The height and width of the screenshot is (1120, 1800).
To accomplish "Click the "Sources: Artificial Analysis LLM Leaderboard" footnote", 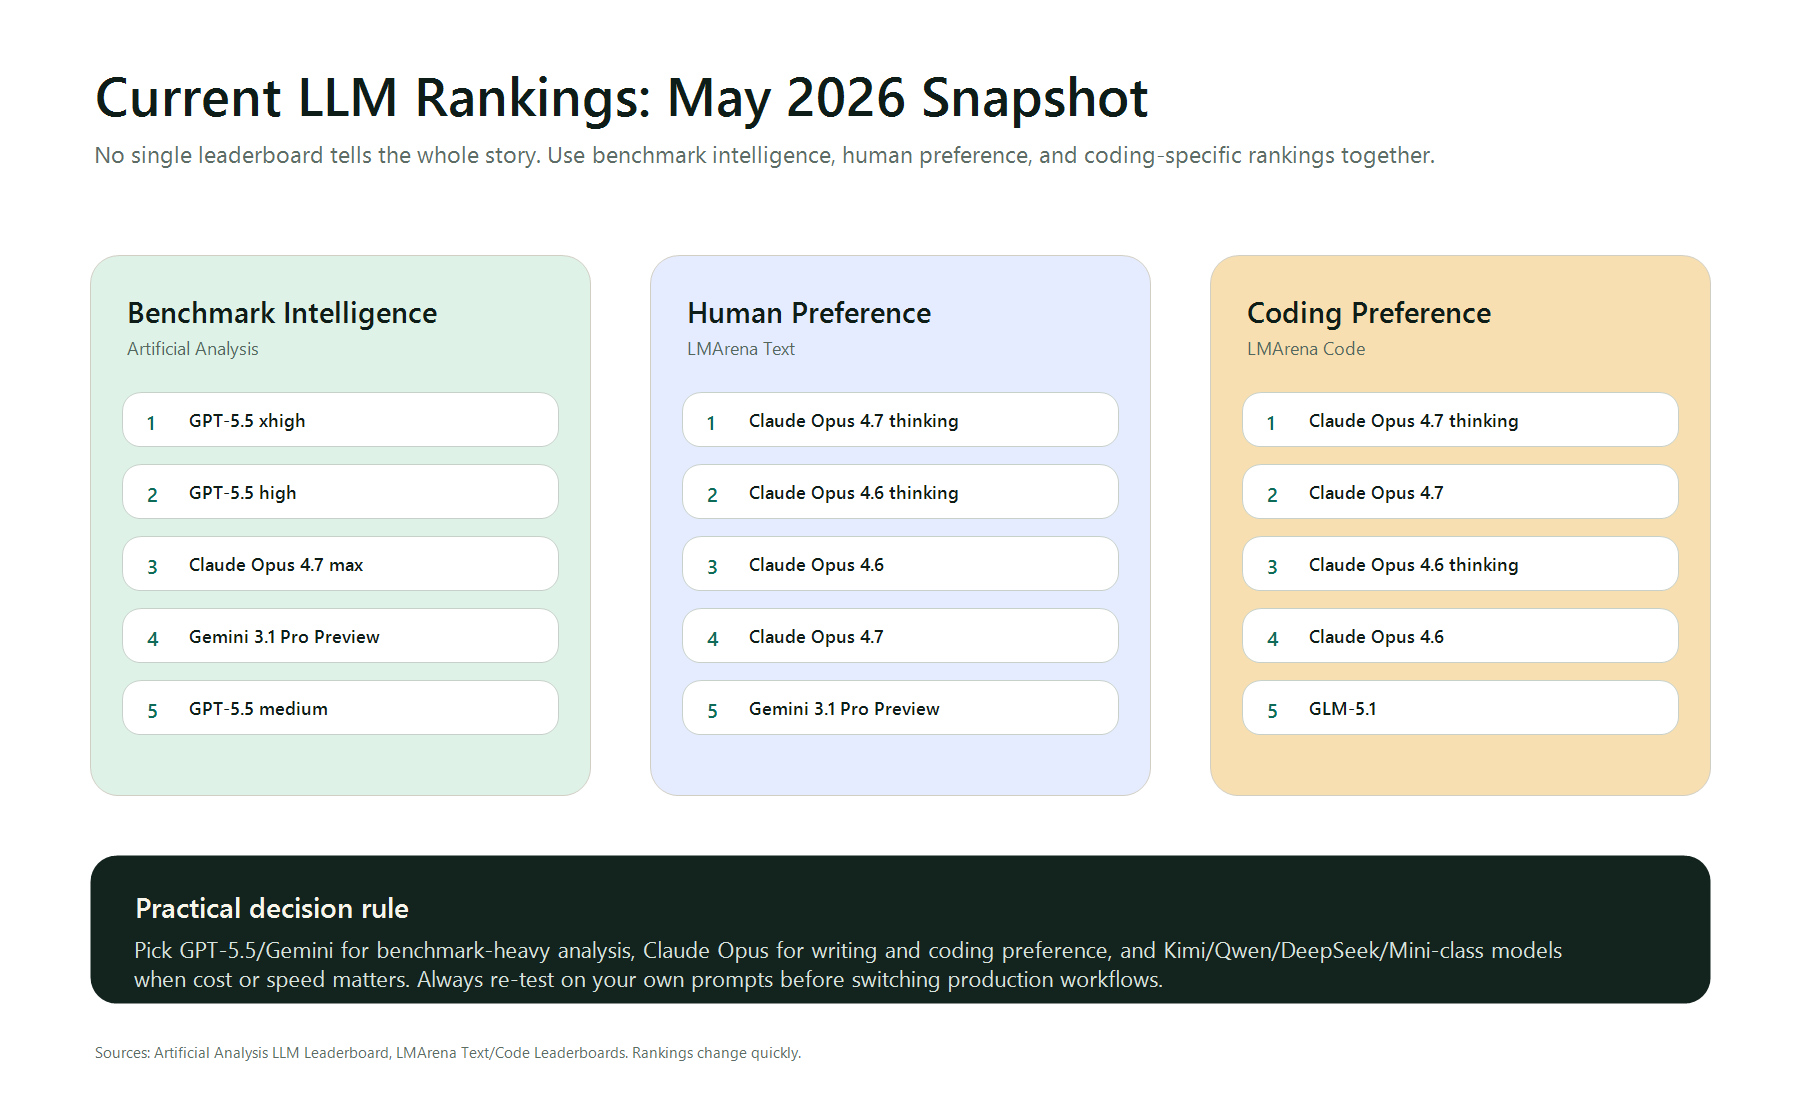I will click(x=448, y=1053).
